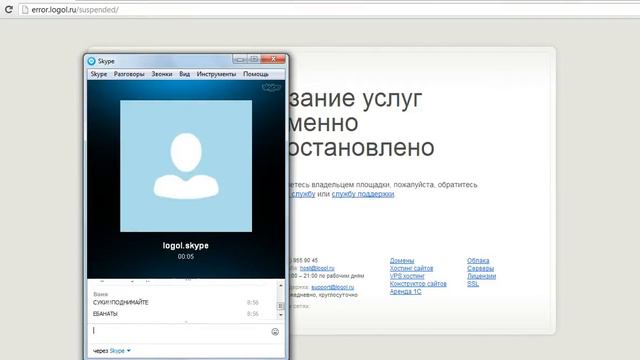Click the chat scrollbar down arrow

point(280,315)
